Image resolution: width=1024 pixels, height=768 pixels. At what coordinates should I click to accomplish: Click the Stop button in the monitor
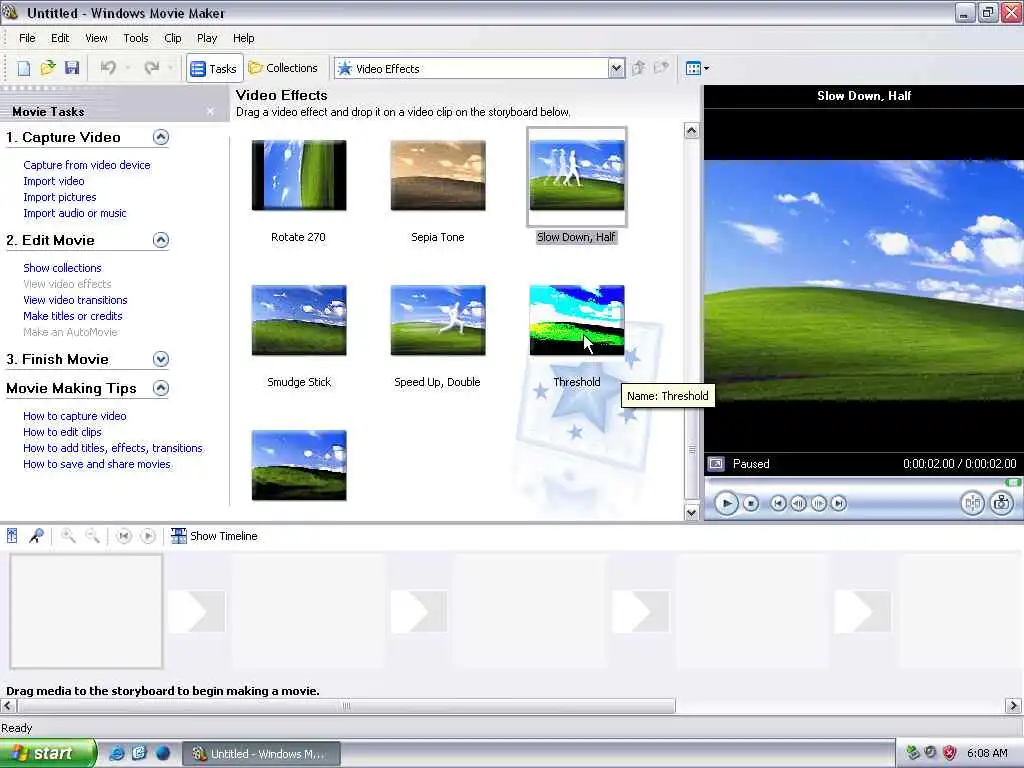[751, 504]
